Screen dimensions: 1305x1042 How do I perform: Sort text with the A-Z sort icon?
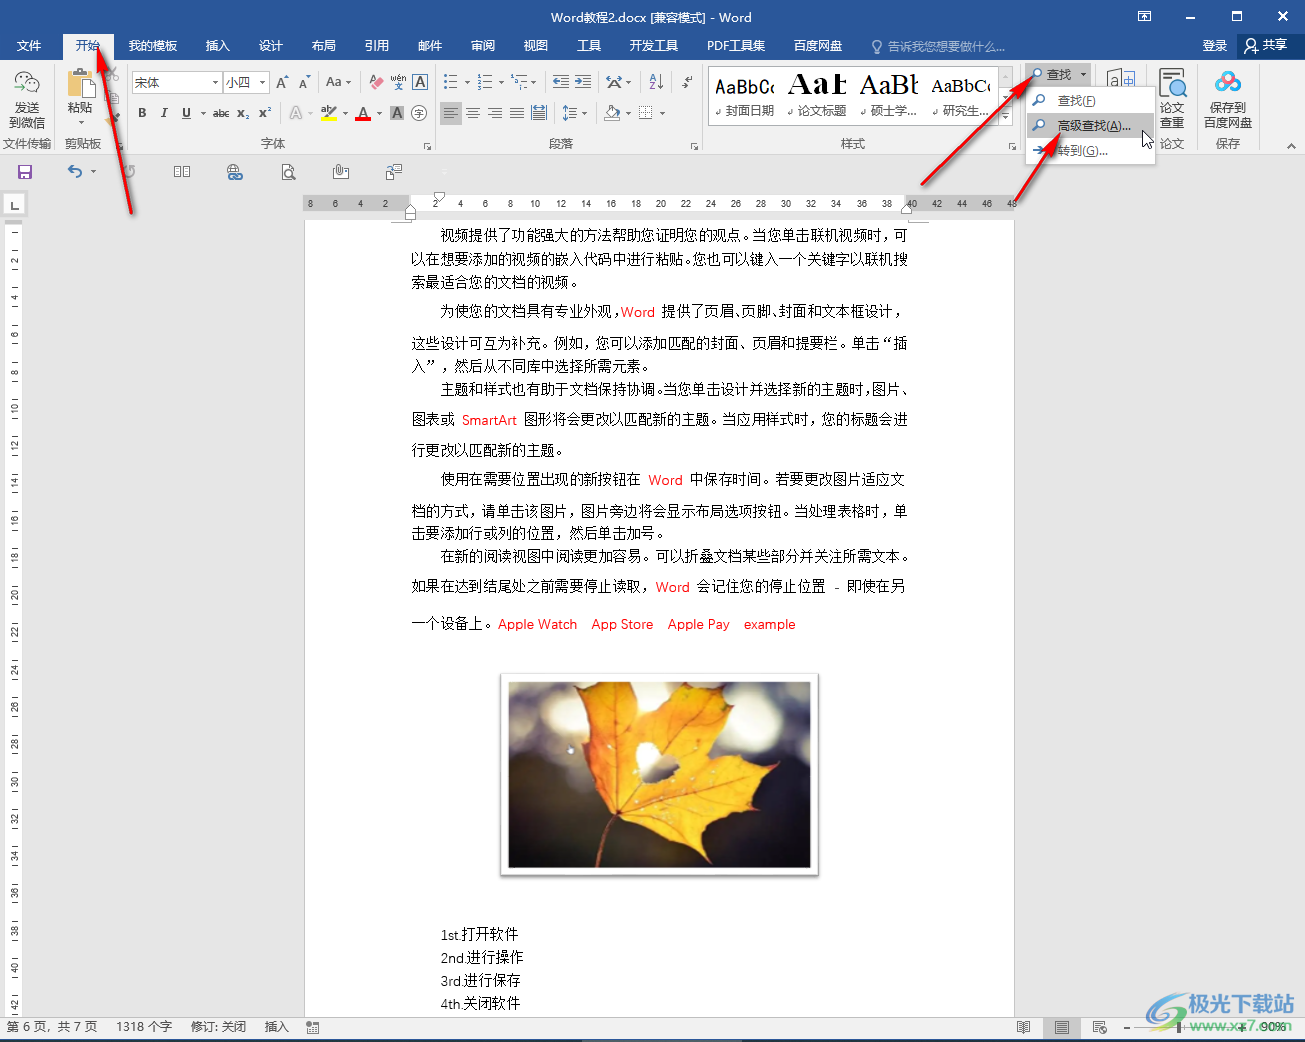click(x=656, y=82)
